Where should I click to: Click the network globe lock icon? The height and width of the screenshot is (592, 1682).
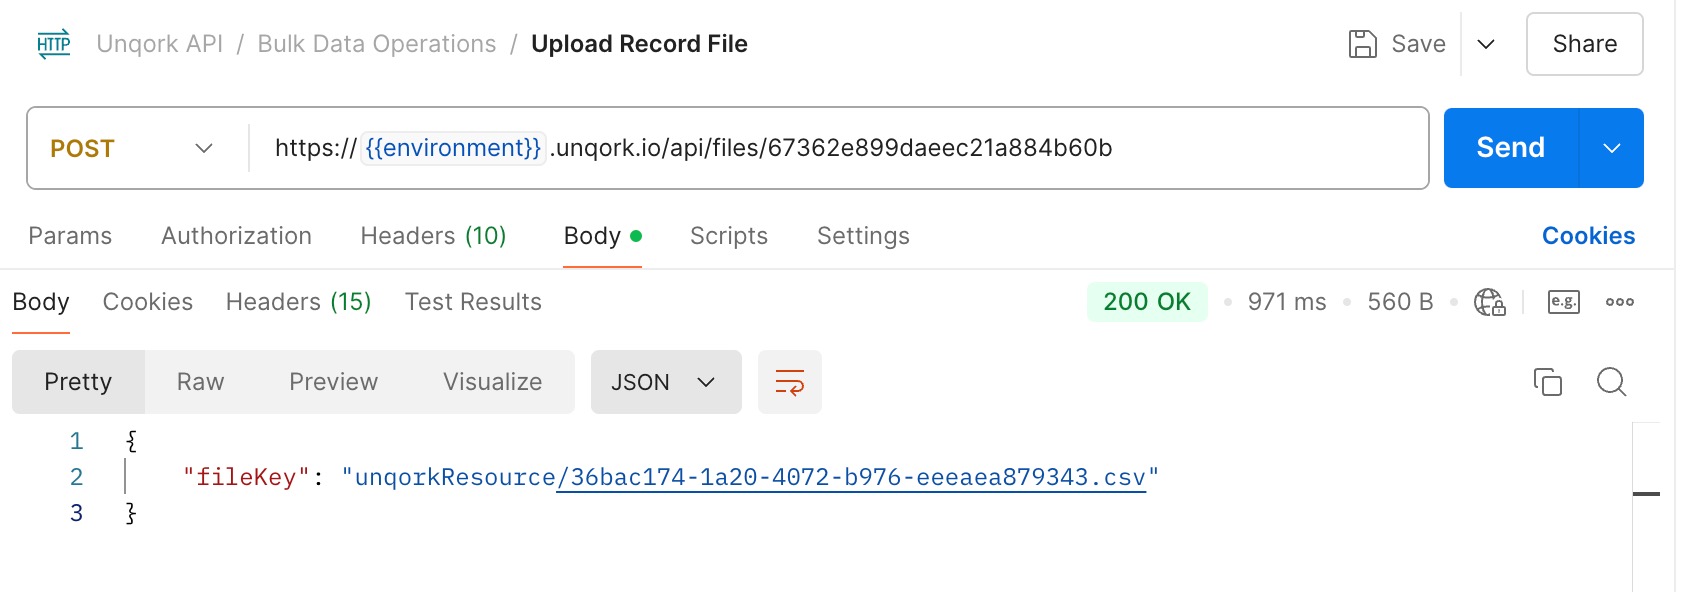tap(1489, 302)
